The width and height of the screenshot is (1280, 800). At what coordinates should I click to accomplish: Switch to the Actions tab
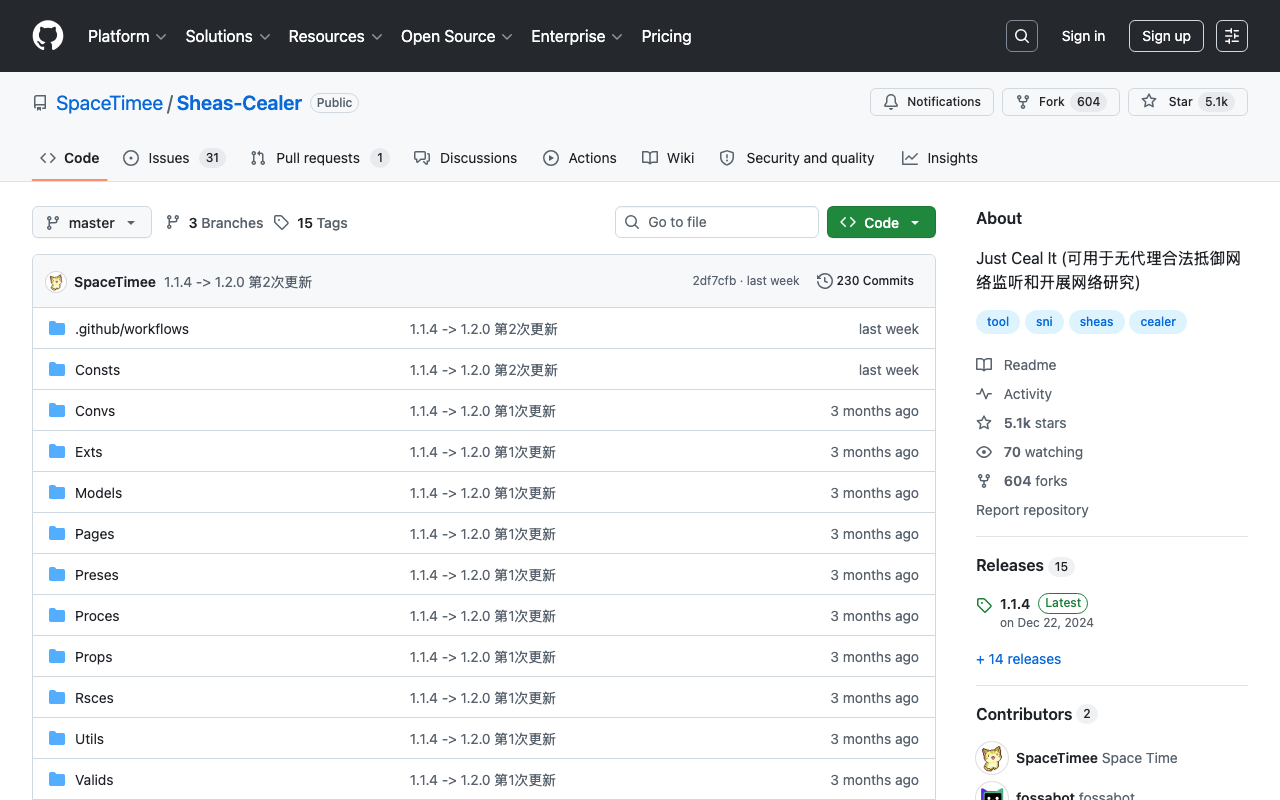pos(580,158)
